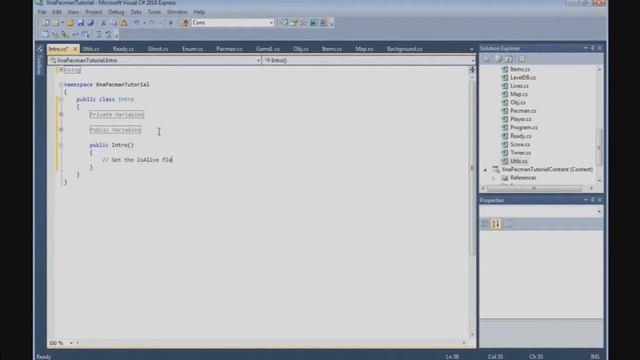
Task: Click the Undo arrow icon
Action: pos(137,23)
